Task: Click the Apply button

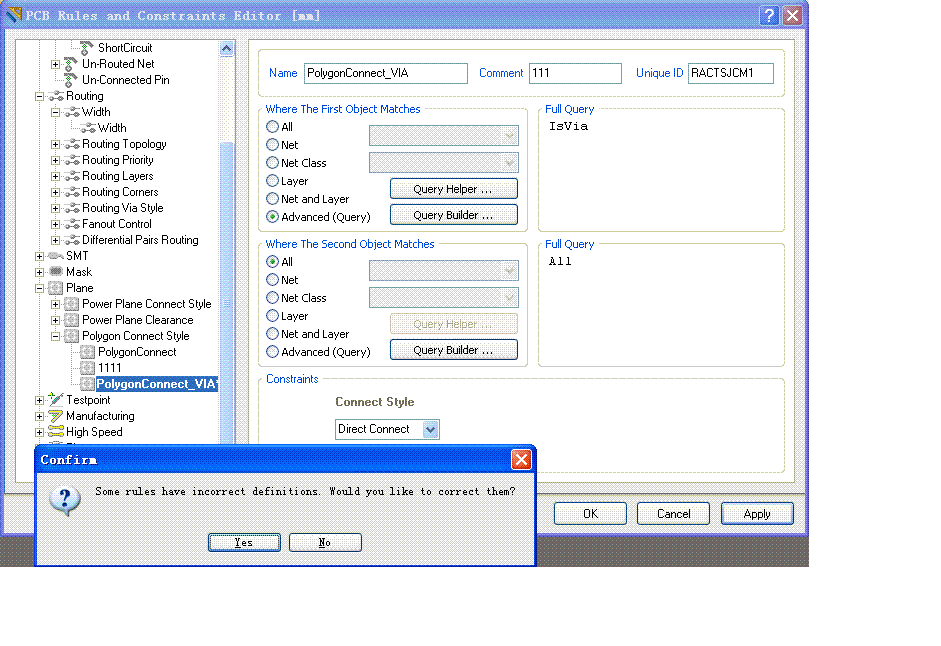Action: (757, 514)
